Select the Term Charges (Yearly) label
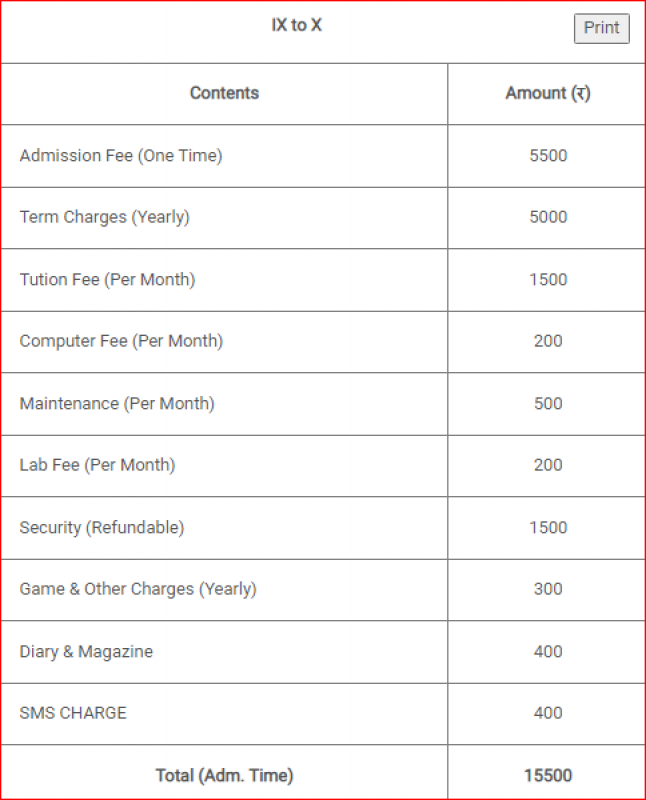This screenshot has height=800, width=646. pyautogui.click(x=104, y=217)
